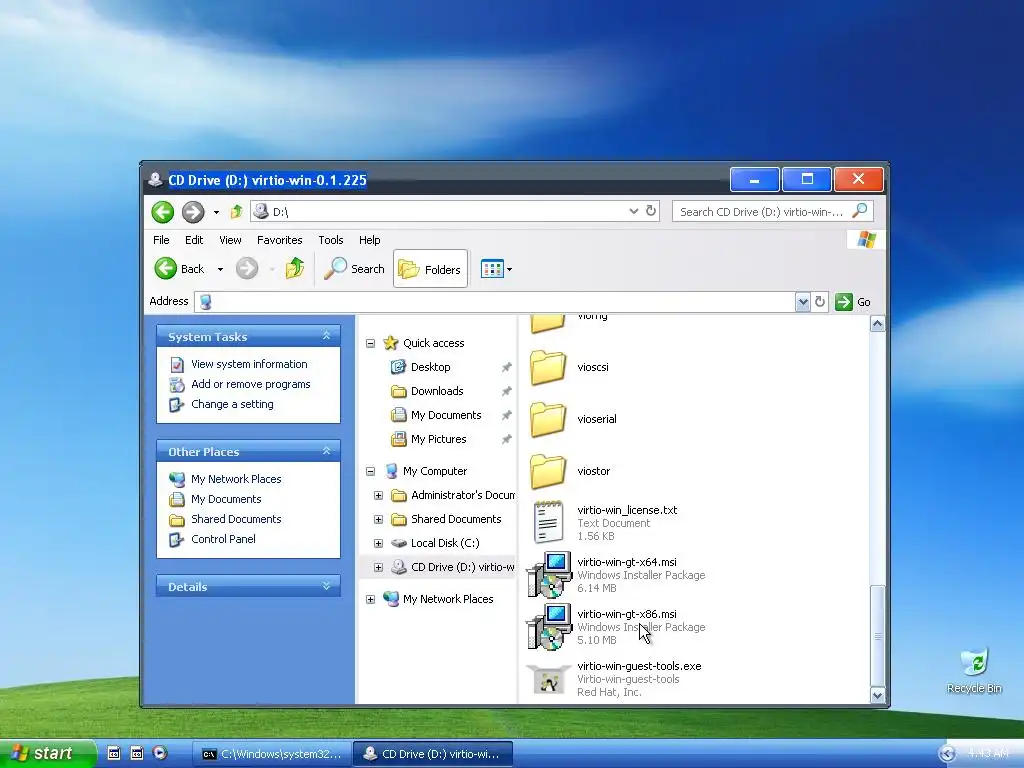Click the file list vertical scrollbar thumb

[x=878, y=636]
